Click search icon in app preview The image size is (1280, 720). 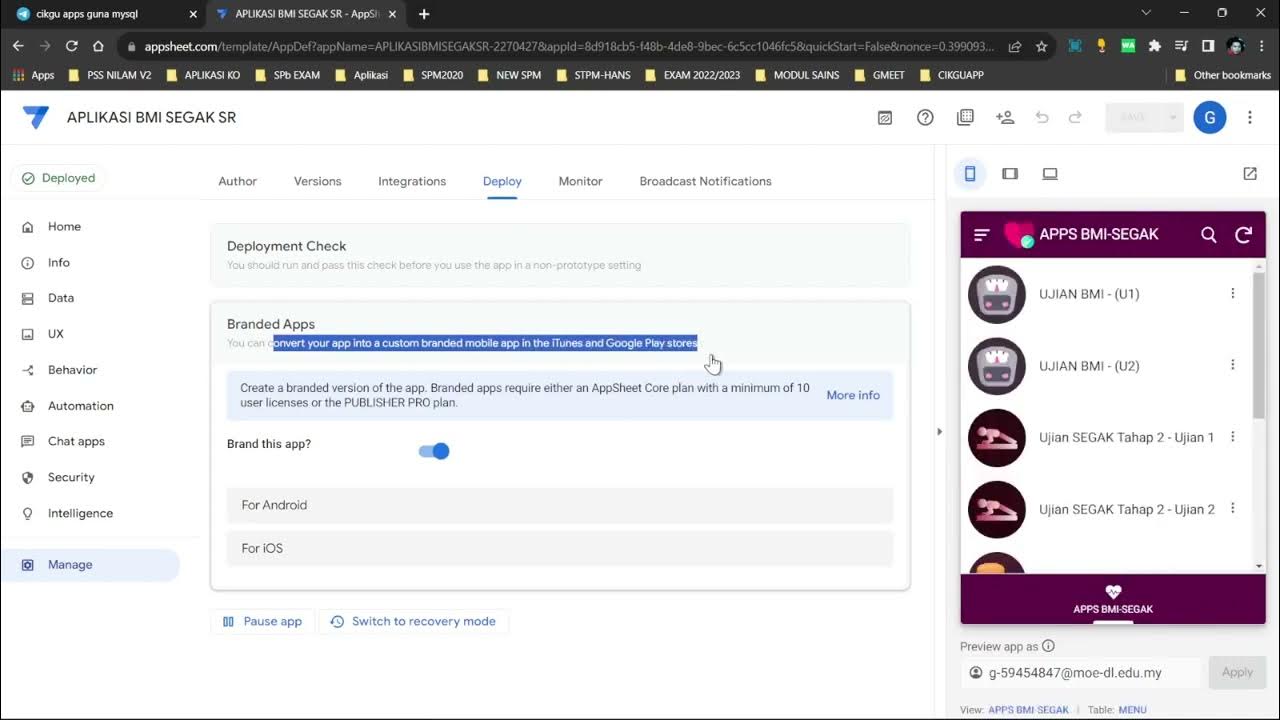1208,235
